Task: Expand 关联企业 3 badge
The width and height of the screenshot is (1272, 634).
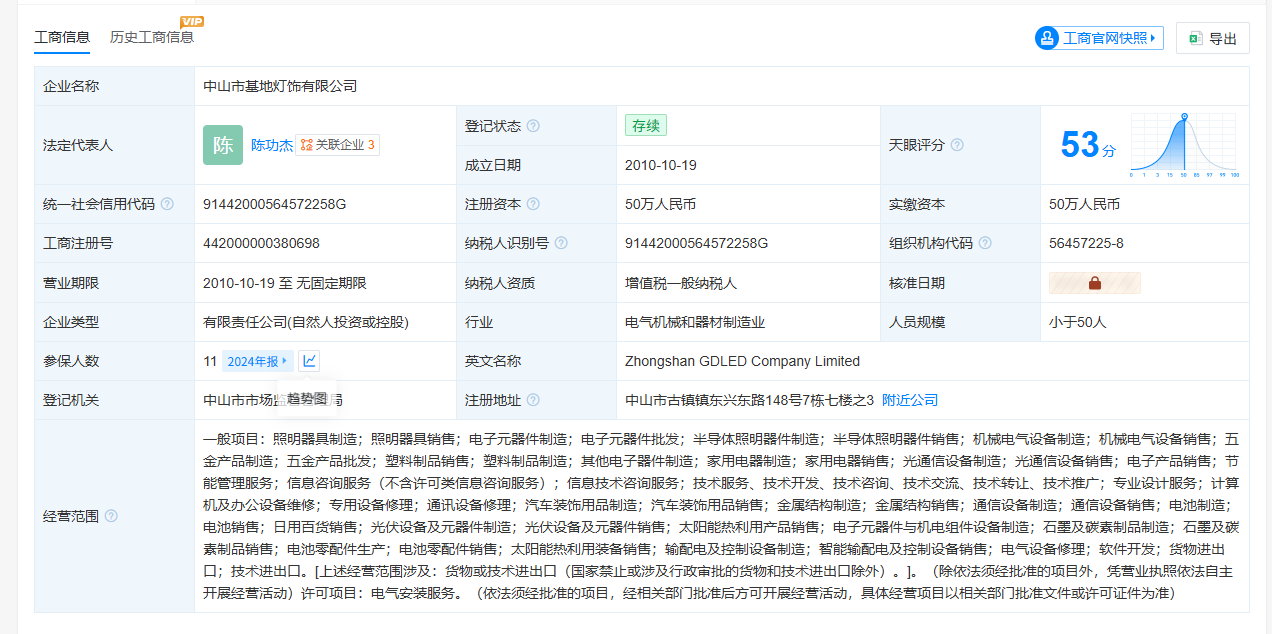Action: pyautogui.click(x=338, y=145)
